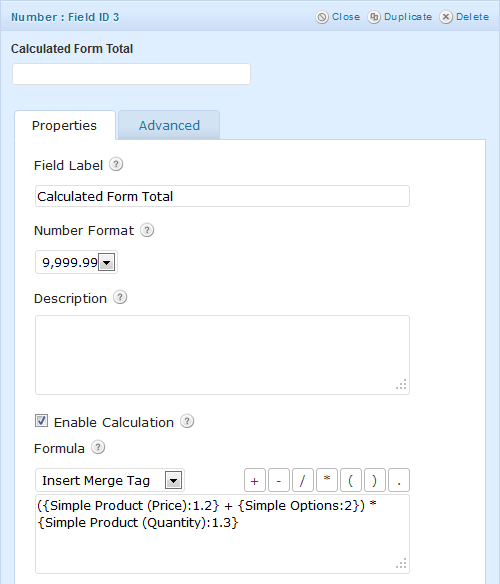Viewport: 500px width, 584px height.
Task: Click the Duplicate field icon
Action: pyautogui.click(x=374, y=17)
